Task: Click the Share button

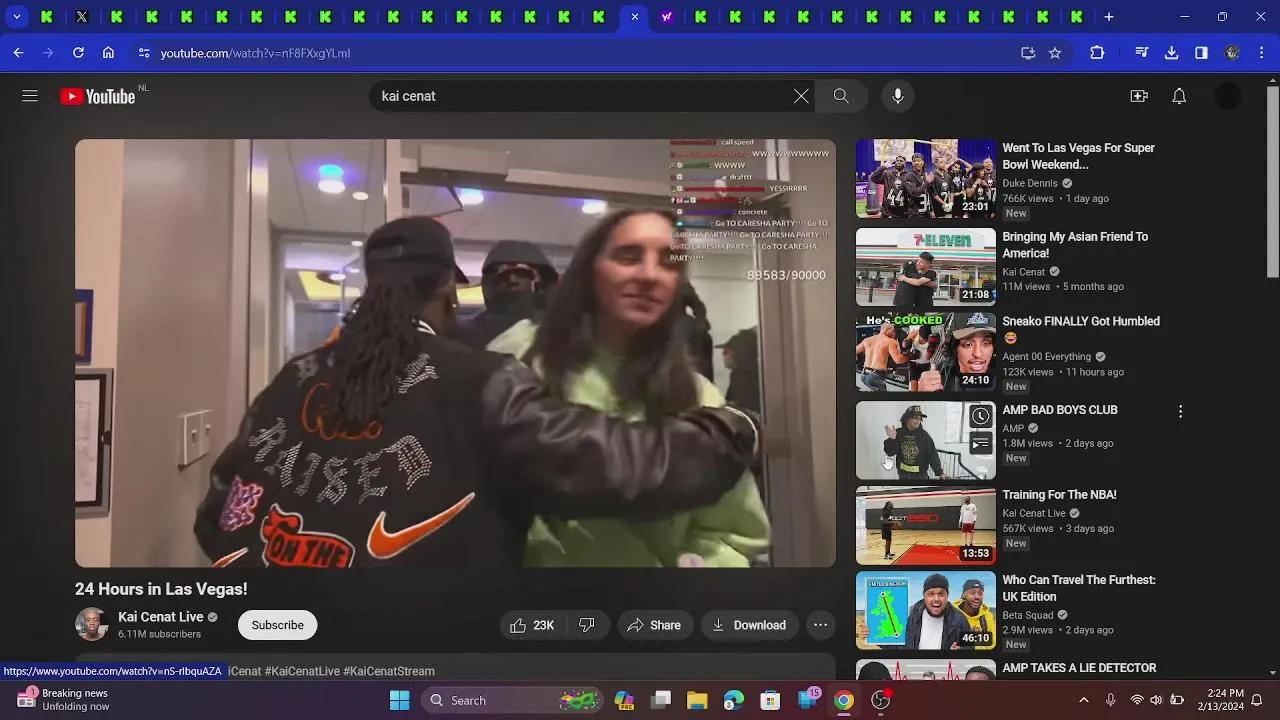Action: (x=654, y=625)
